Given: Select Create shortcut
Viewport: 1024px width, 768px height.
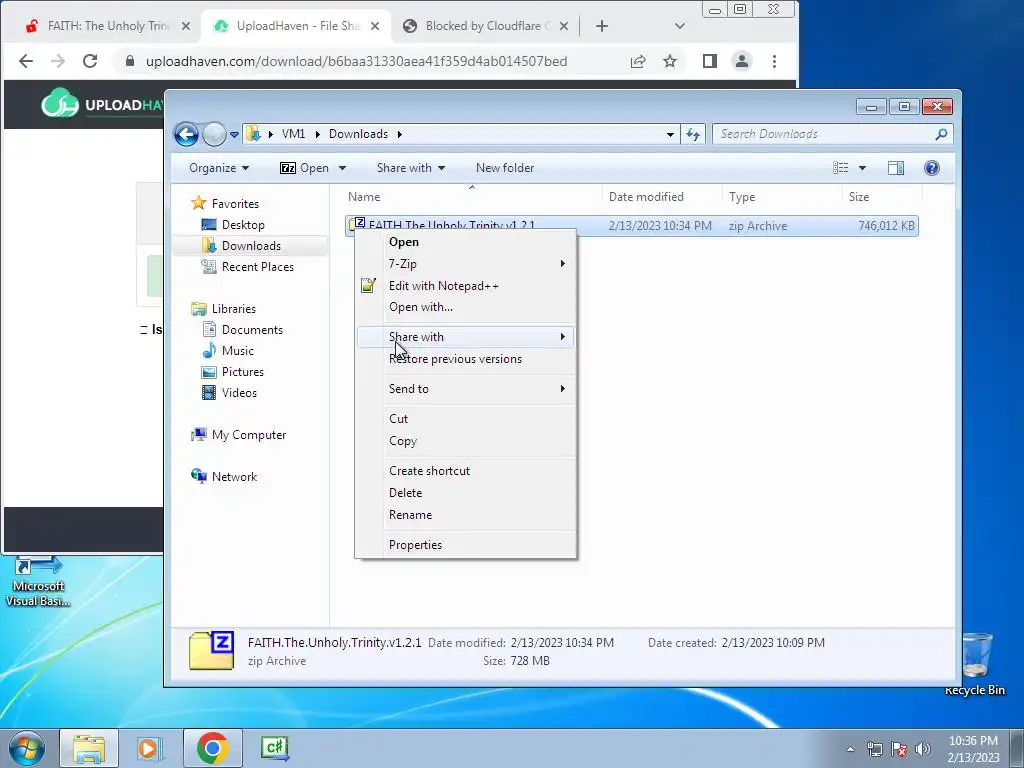Looking at the screenshot, I should [x=465, y=471].
